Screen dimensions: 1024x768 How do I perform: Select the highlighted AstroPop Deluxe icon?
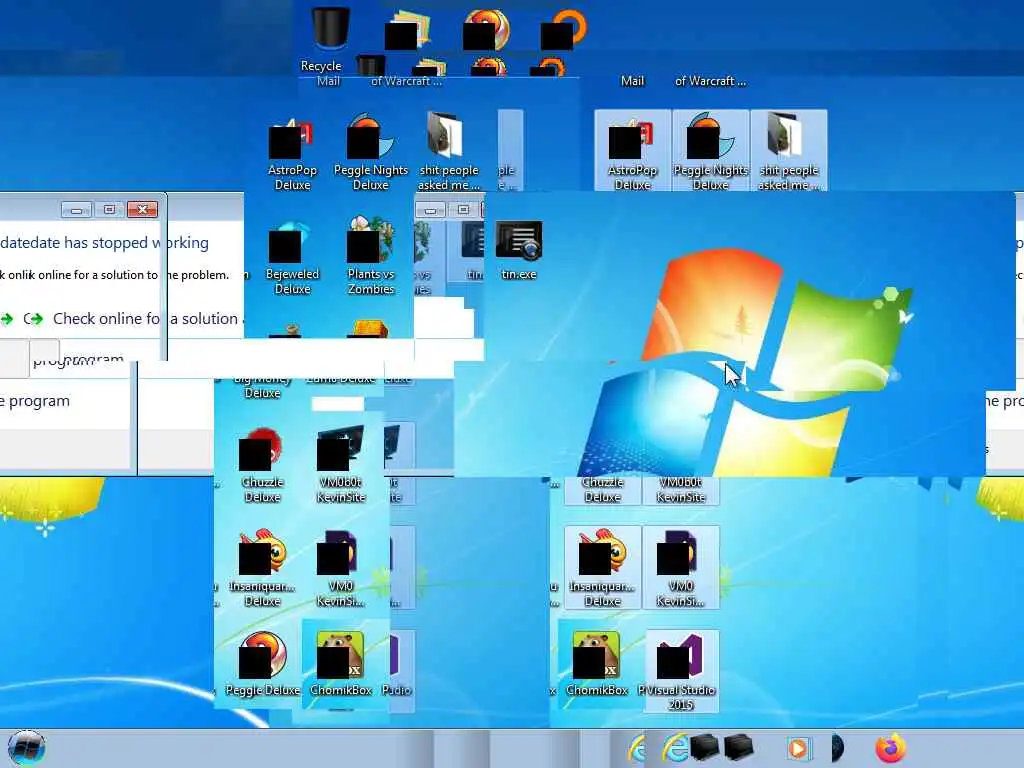pyautogui.click(x=632, y=152)
